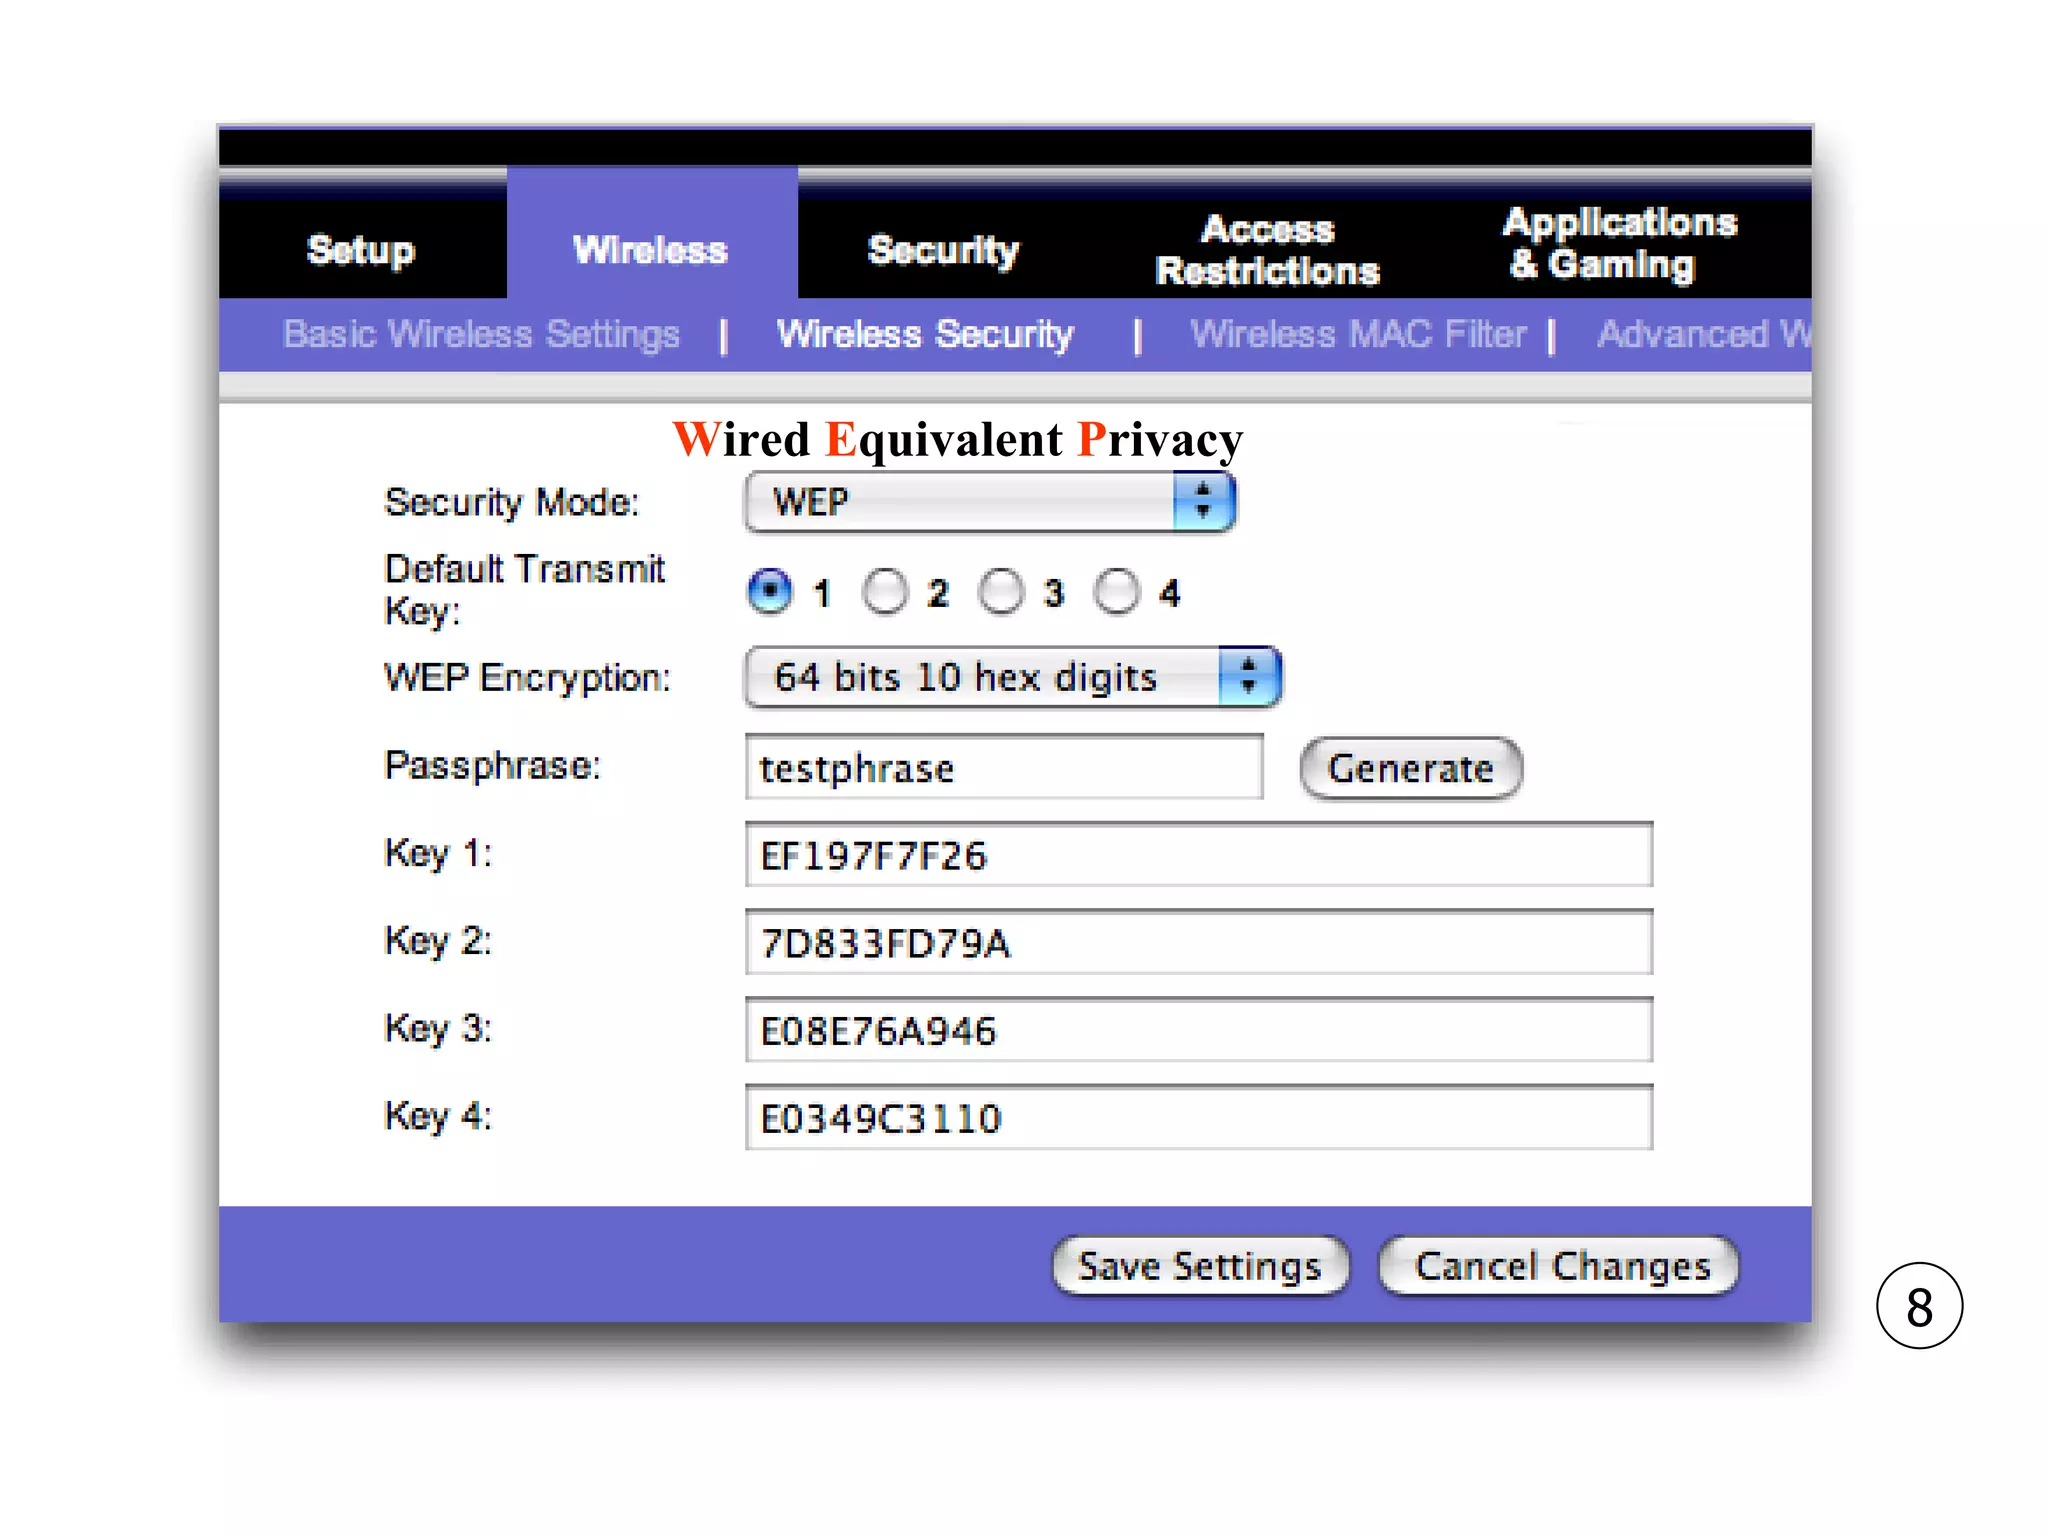The height and width of the screenshot is (1536, 2048).
Task: Choose default transmit key 4
Action: pos(1116,592)
